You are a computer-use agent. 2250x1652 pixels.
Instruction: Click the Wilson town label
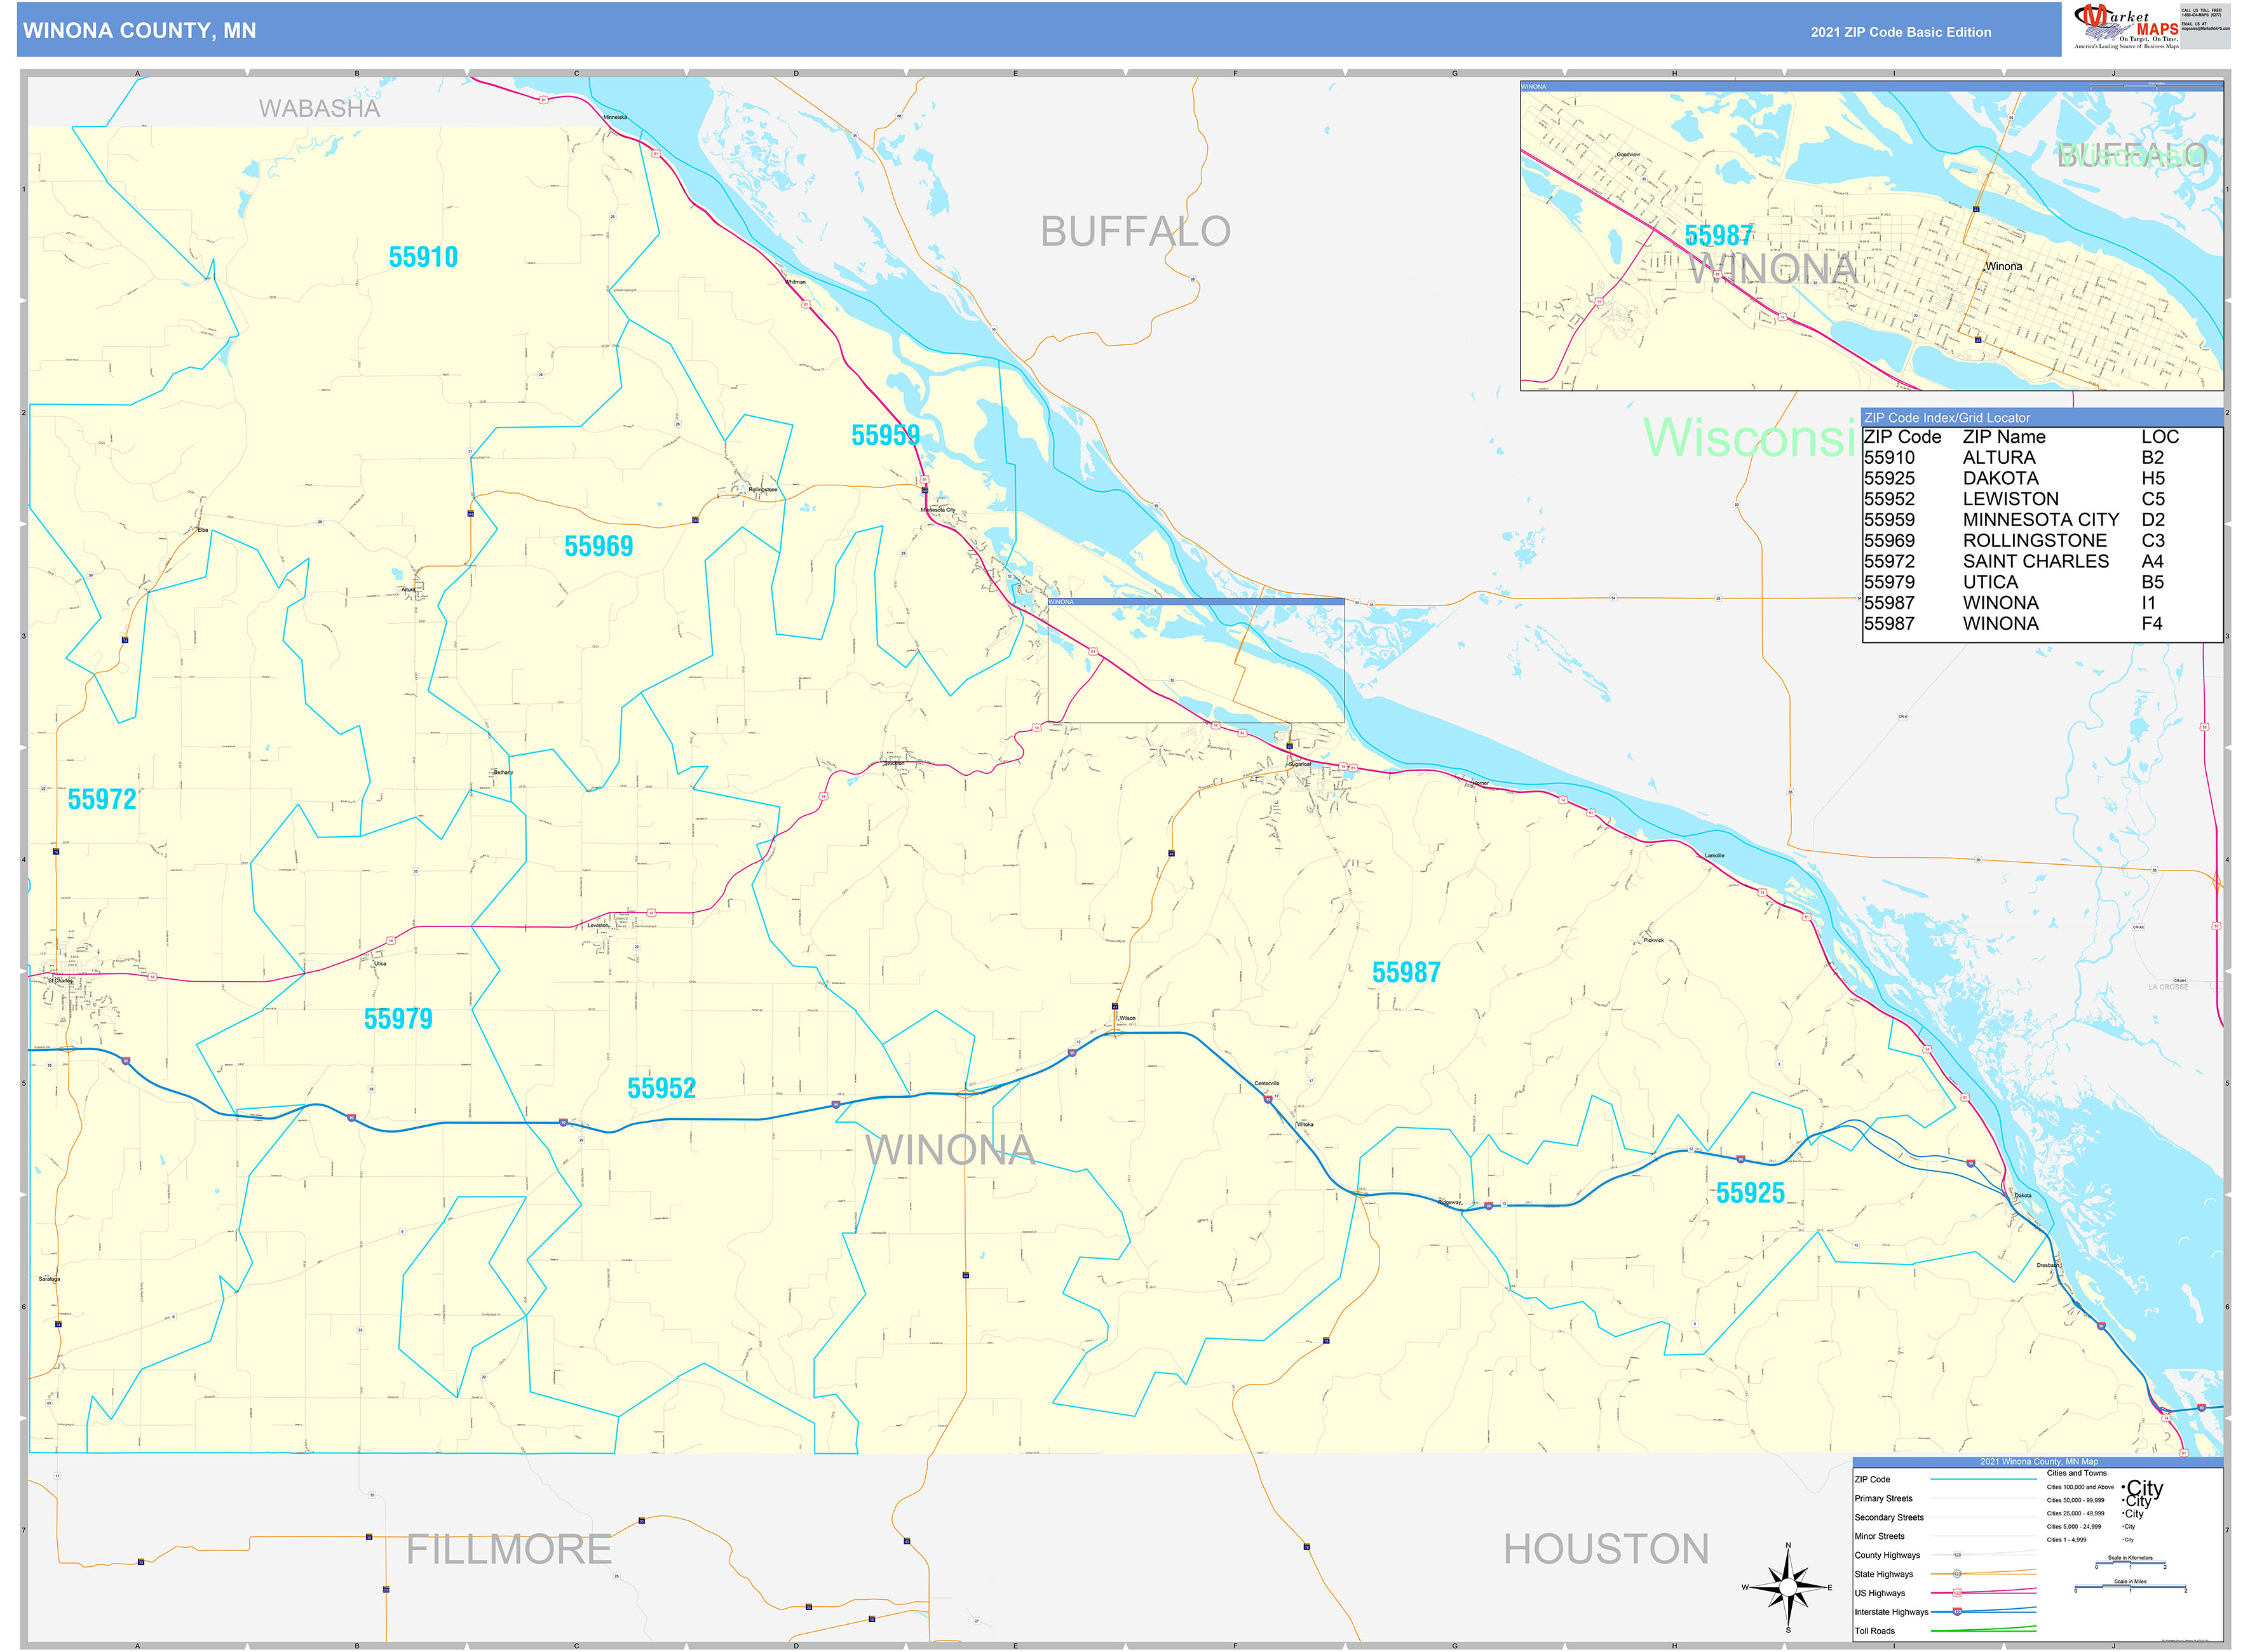[1127, 1018]
